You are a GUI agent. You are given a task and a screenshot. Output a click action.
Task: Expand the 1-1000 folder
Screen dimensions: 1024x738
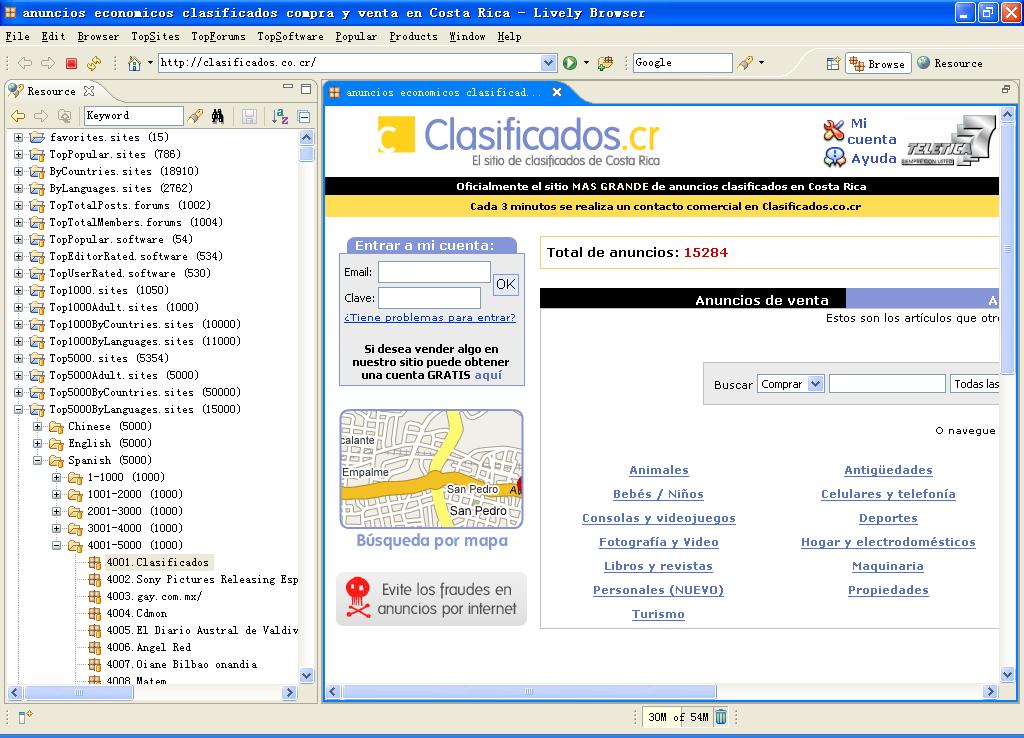56,477
